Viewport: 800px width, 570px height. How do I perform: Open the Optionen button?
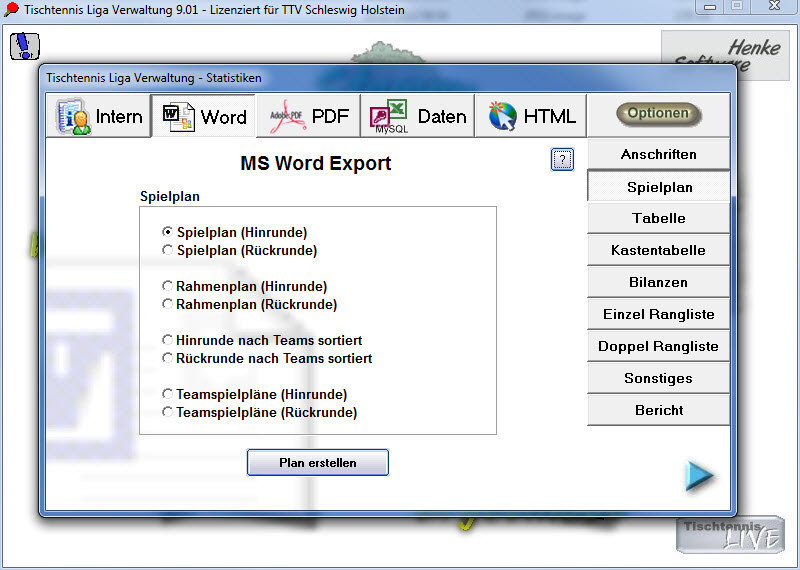tap(658, 114)
